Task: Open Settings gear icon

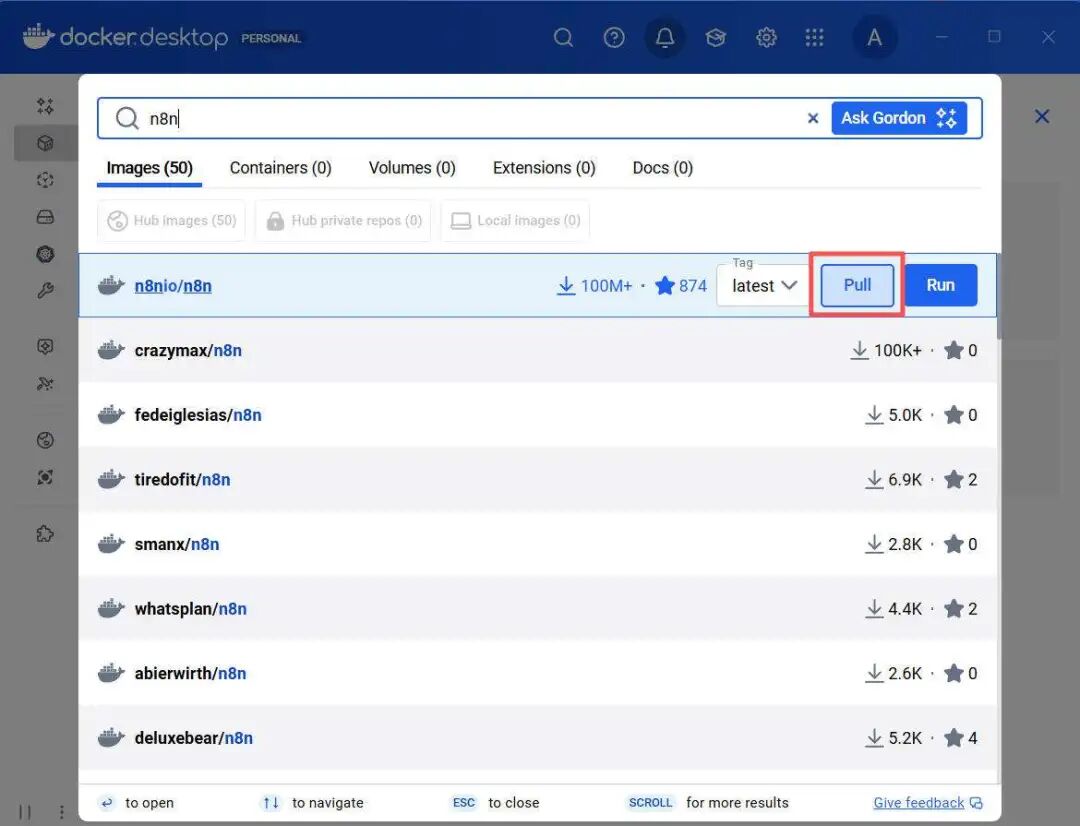Action: [x=766, y=37]
